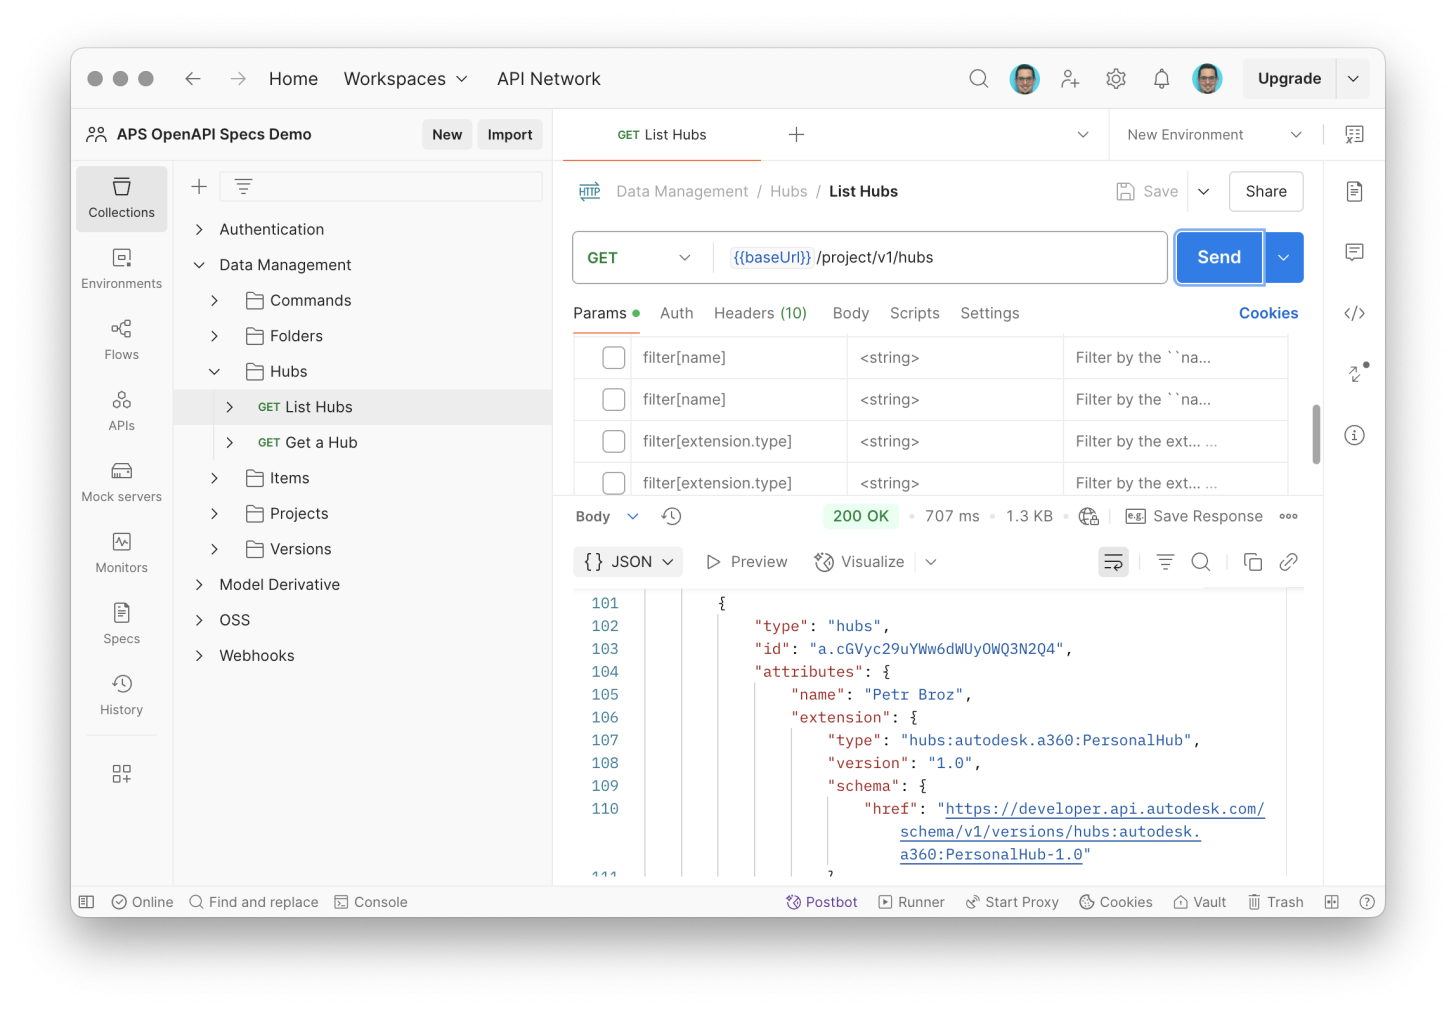Collapse the Data Management folder
This screenshot has width=1456, height=1011.
tap(199, 265)
